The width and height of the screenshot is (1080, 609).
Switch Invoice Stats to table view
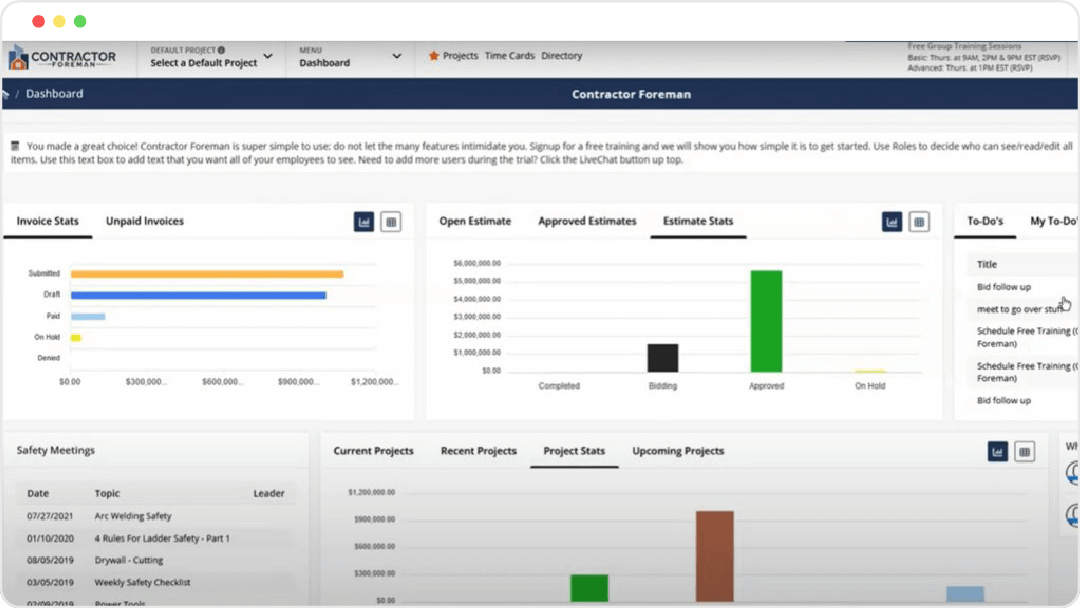pyautogui.click(x=391, y=221)
